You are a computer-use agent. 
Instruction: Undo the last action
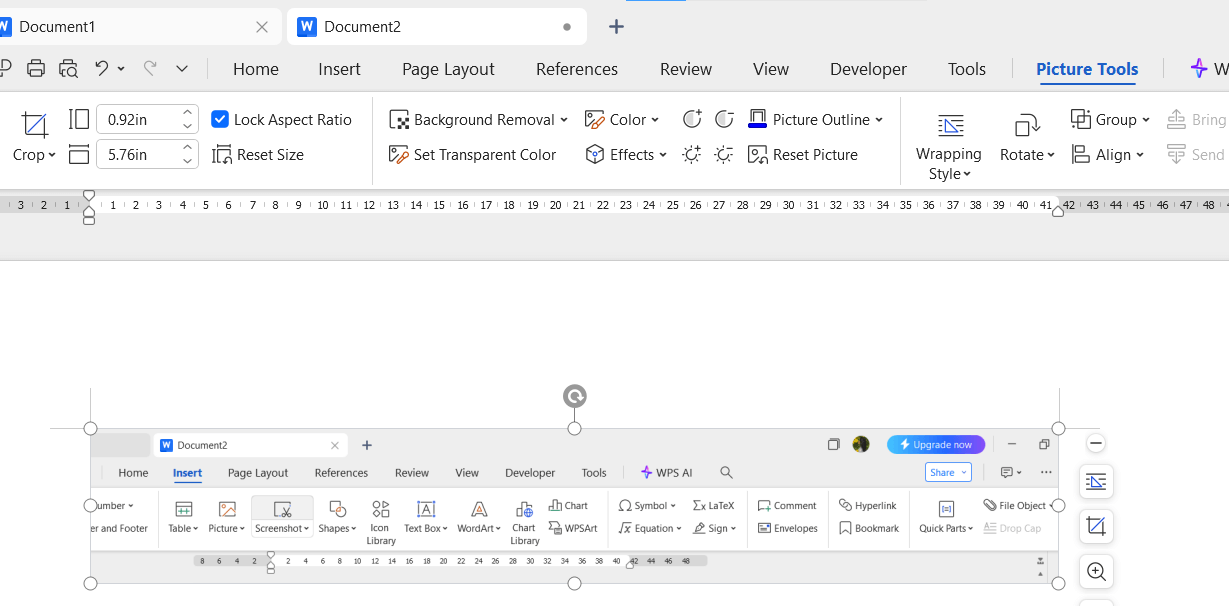click(101, 69)
